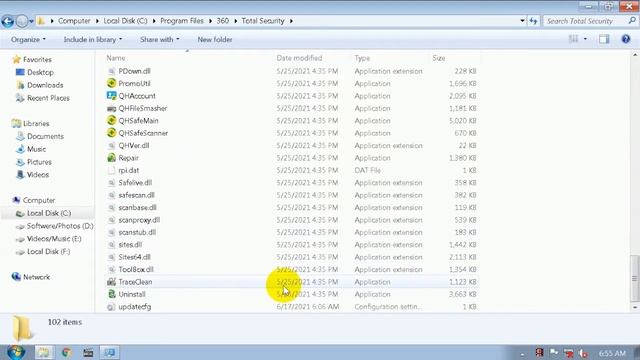This screenshot has height=360, width=640.
Task: Select the ToolBox.dll file name
Action: click(x=136, y=269)
